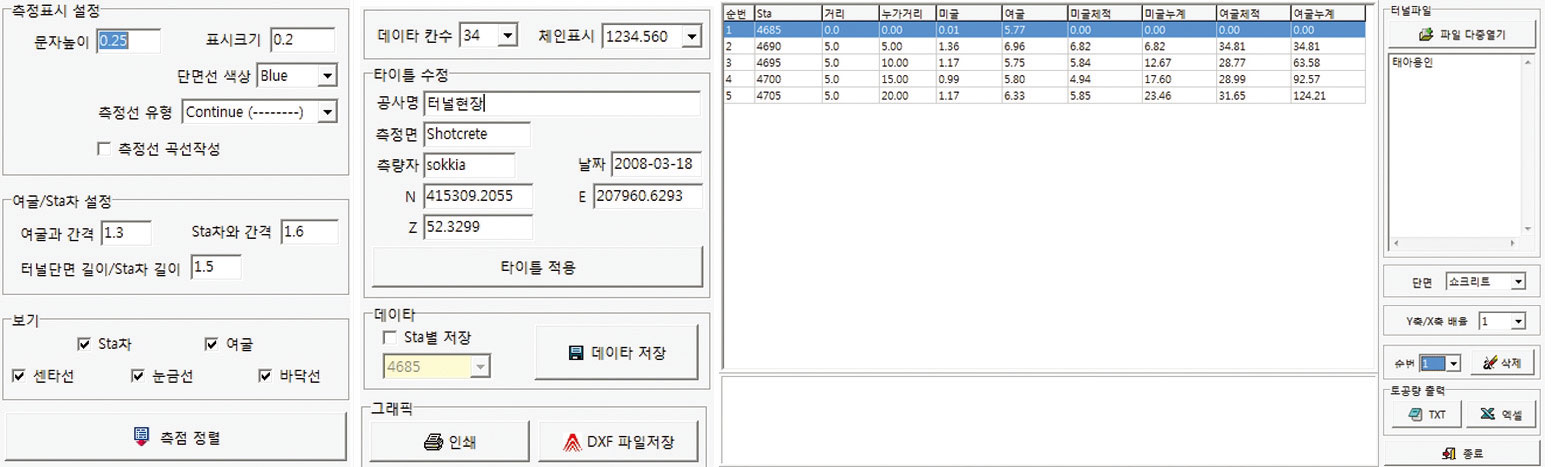Viewport: 1566px width, 467px height.
Task: Expand the 측정선 유형 Continue dropdown
Action: 327,112
